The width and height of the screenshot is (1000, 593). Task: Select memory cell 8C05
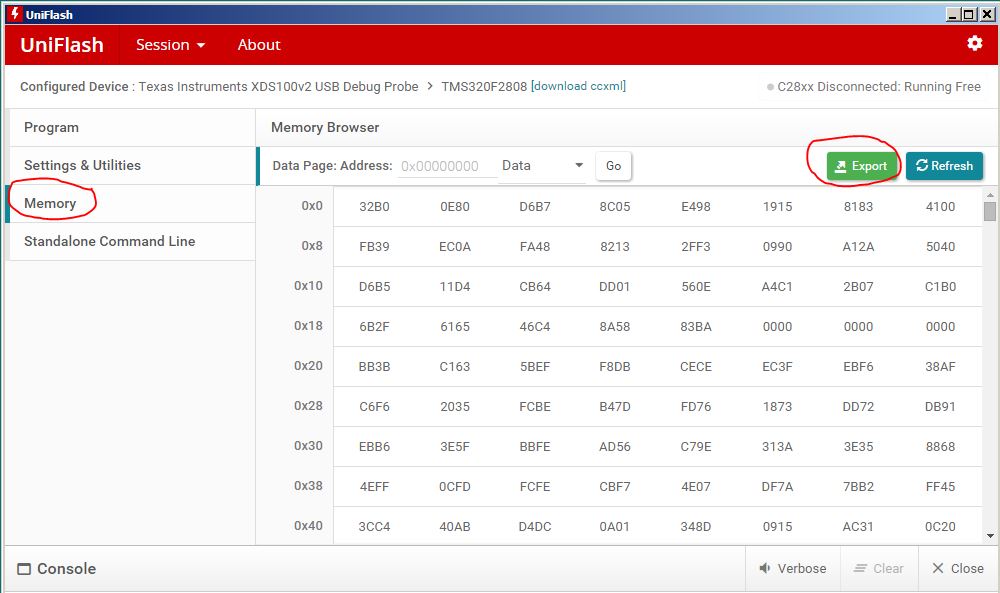[x=615, y=207]
